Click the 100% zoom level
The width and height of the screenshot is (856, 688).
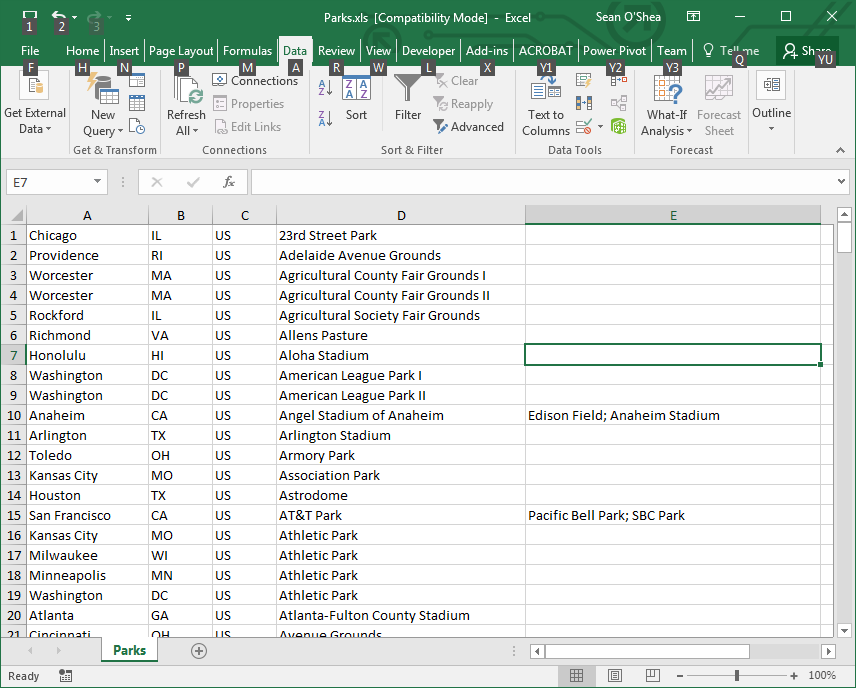coord(822,676)
